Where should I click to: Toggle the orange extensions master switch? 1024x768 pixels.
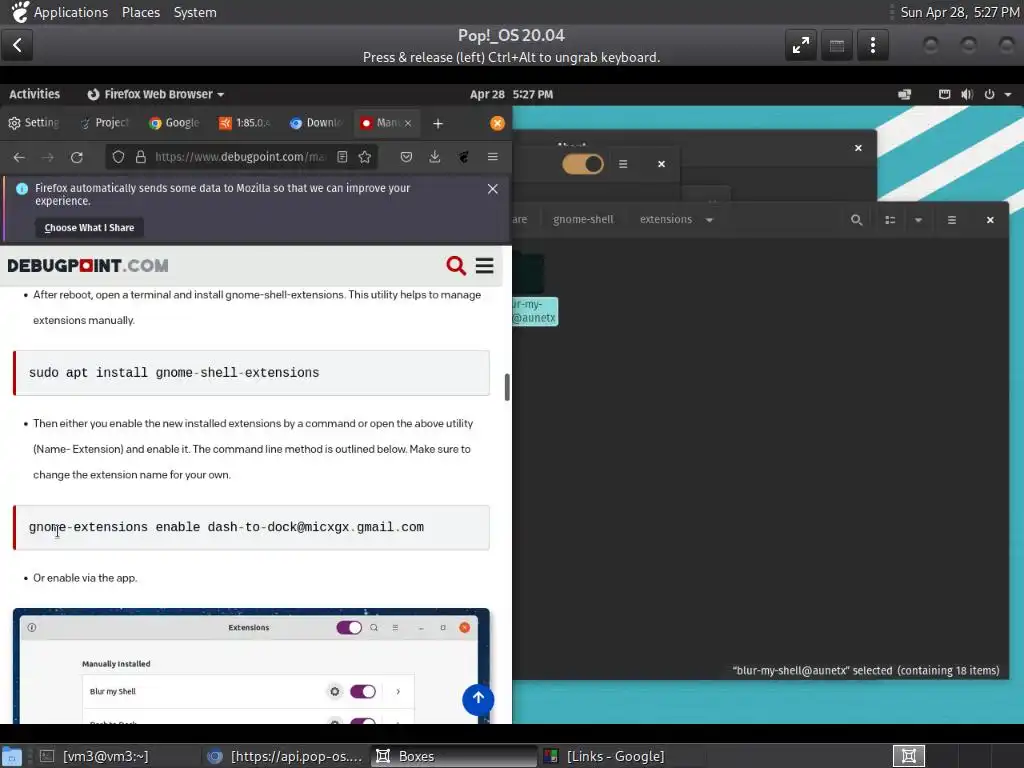click(x=583, y=164)
